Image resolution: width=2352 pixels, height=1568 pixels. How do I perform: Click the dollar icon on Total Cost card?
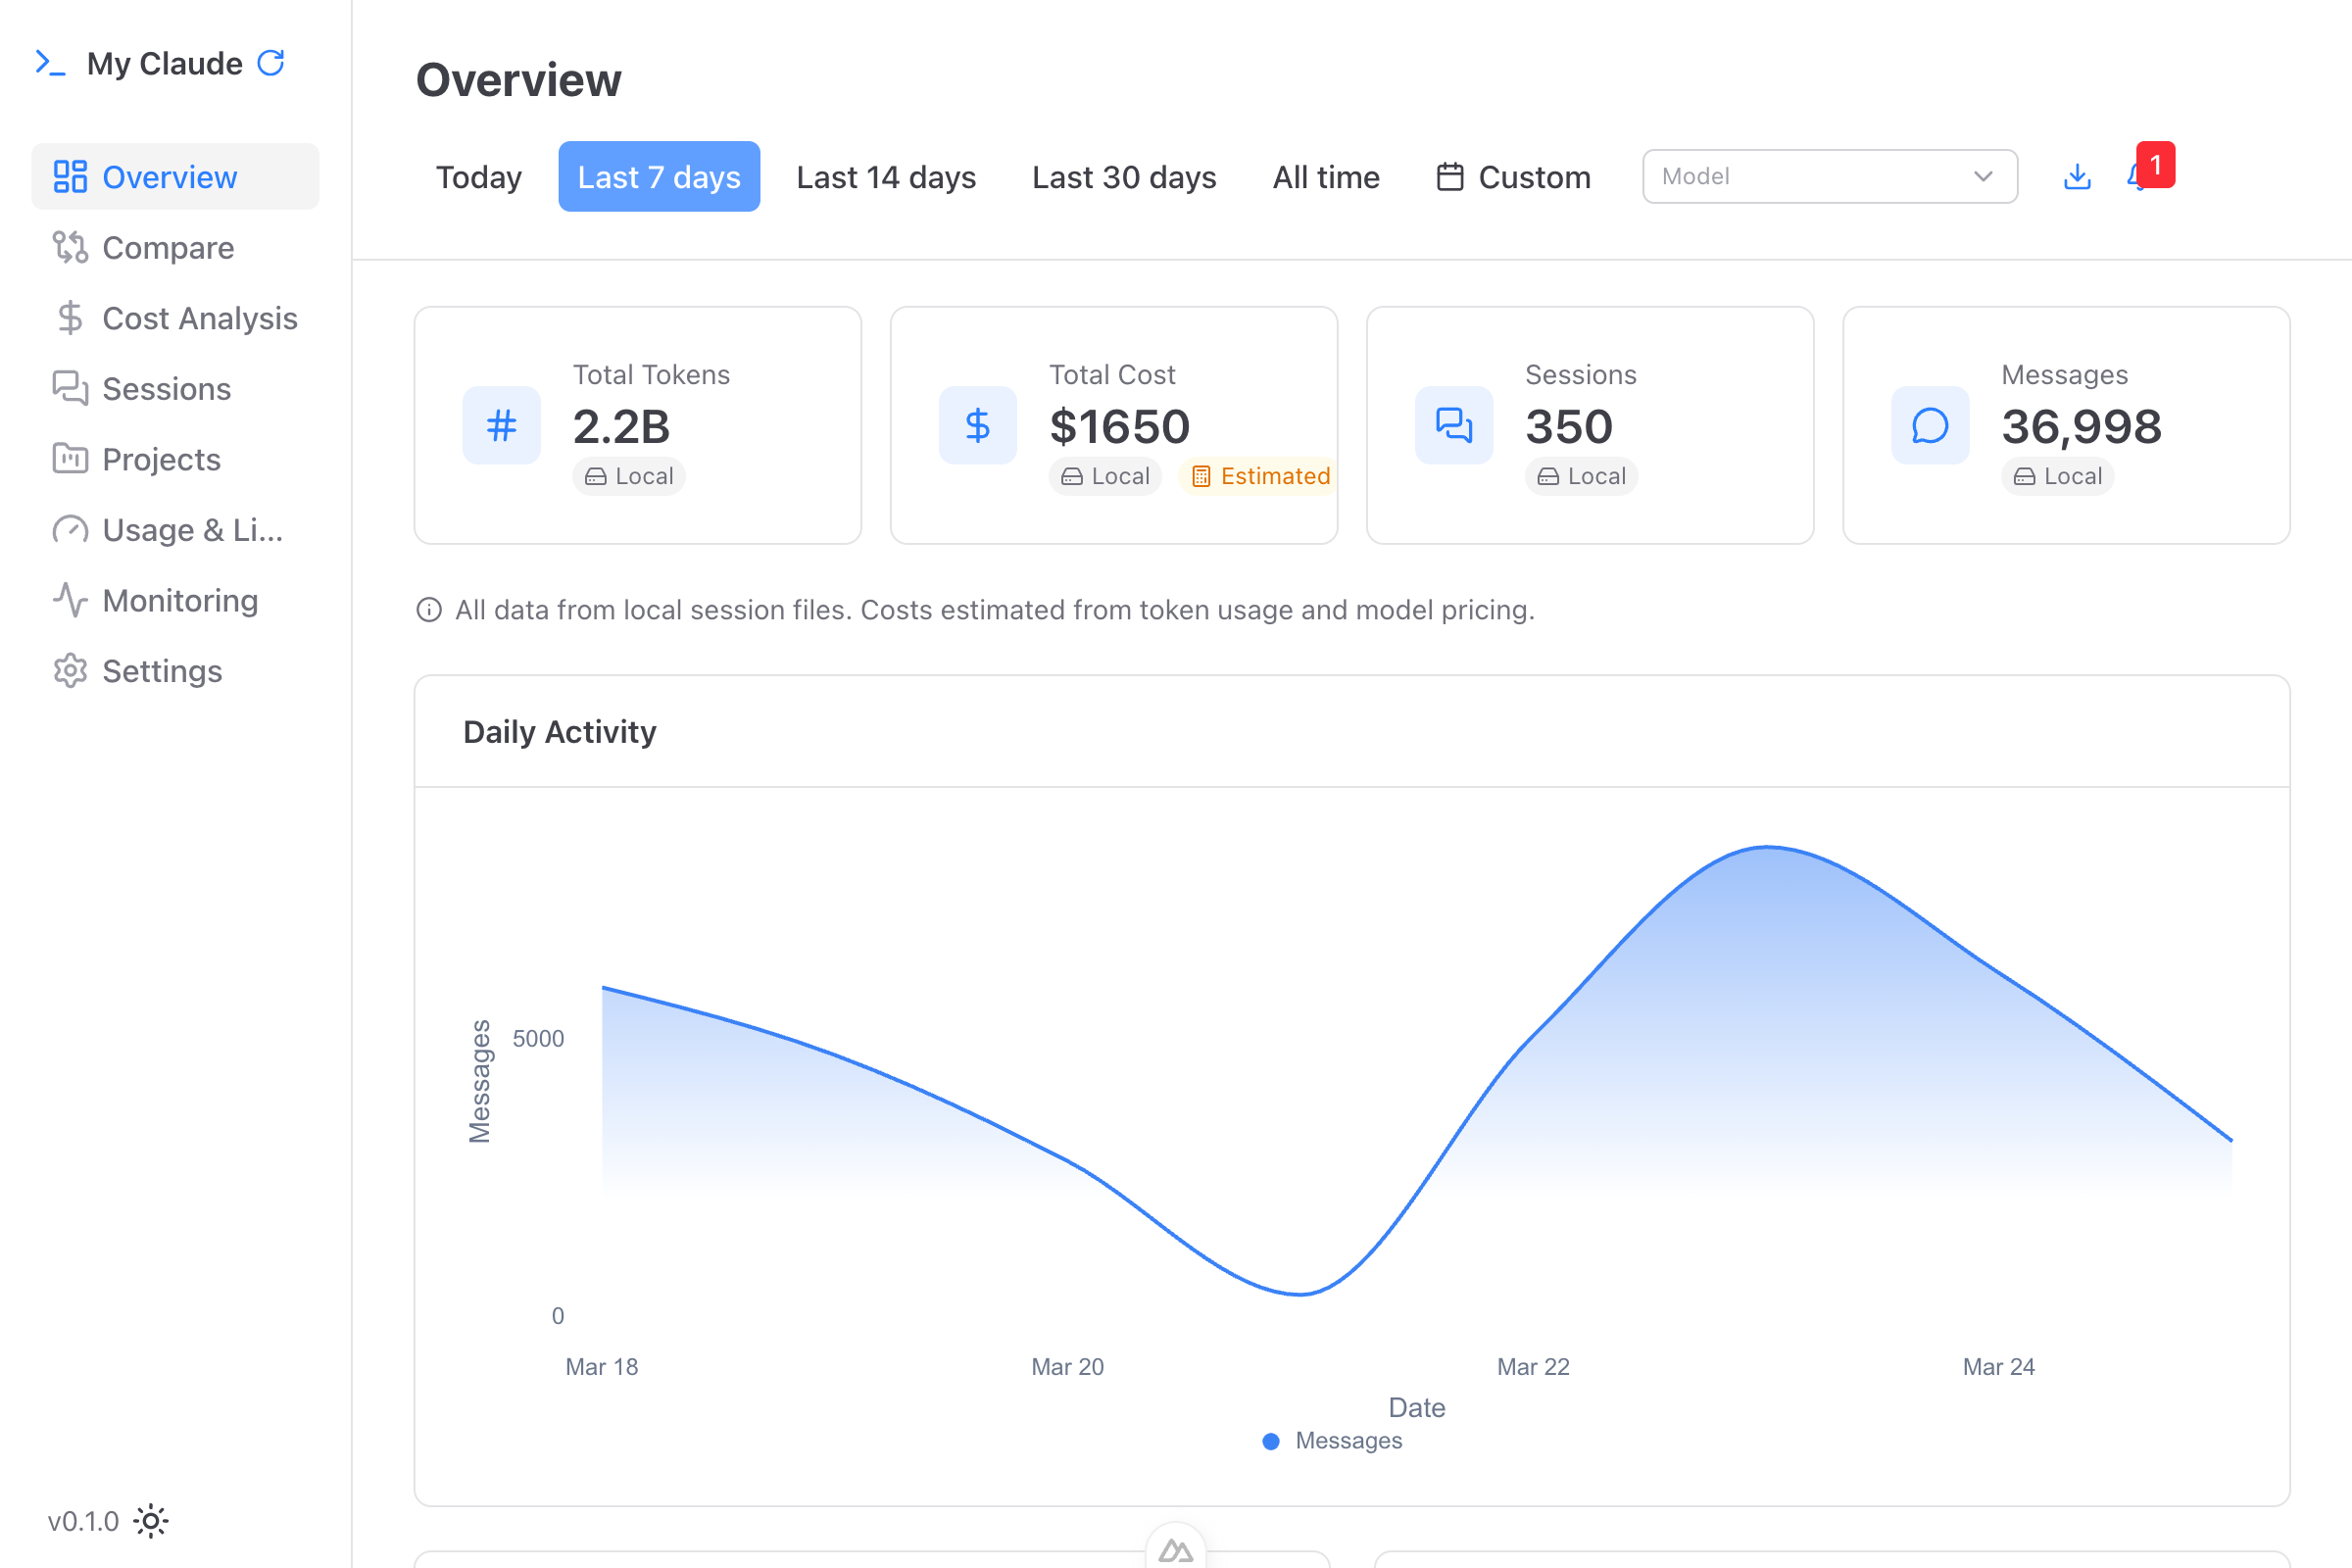coord(978,426)
